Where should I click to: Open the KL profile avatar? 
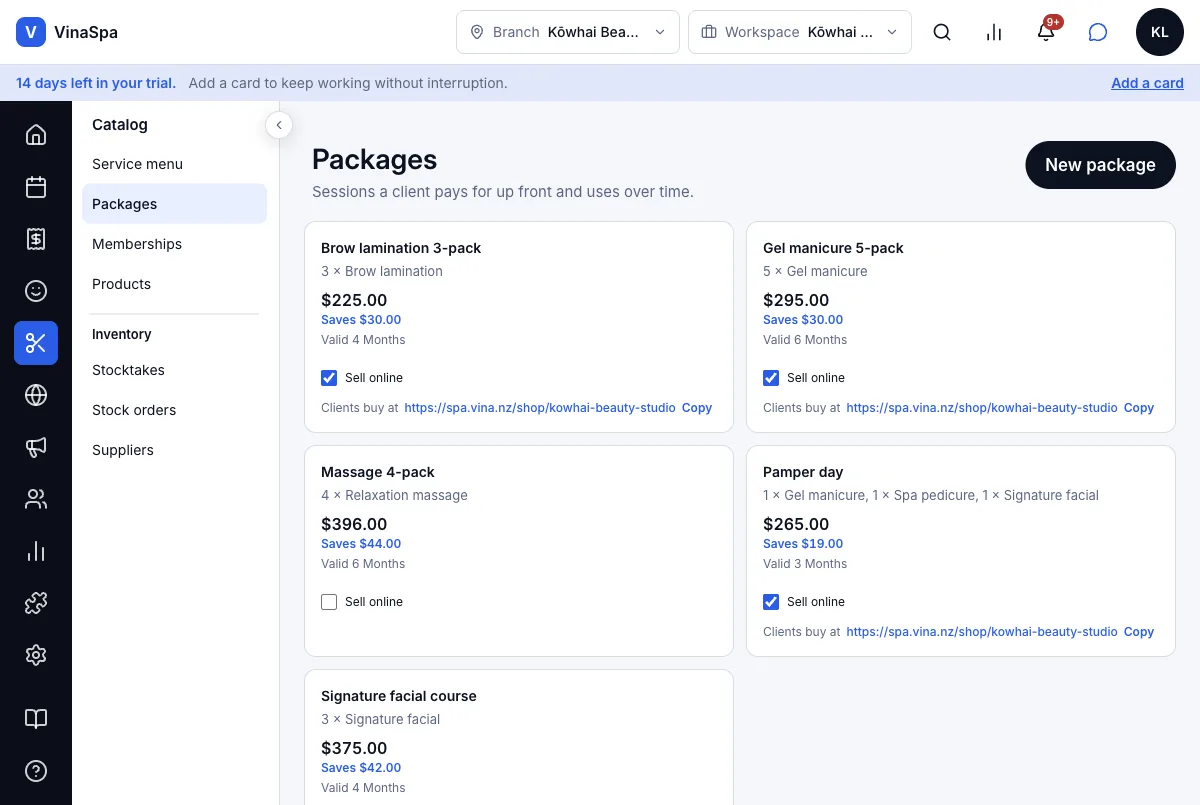[1160, 32]
